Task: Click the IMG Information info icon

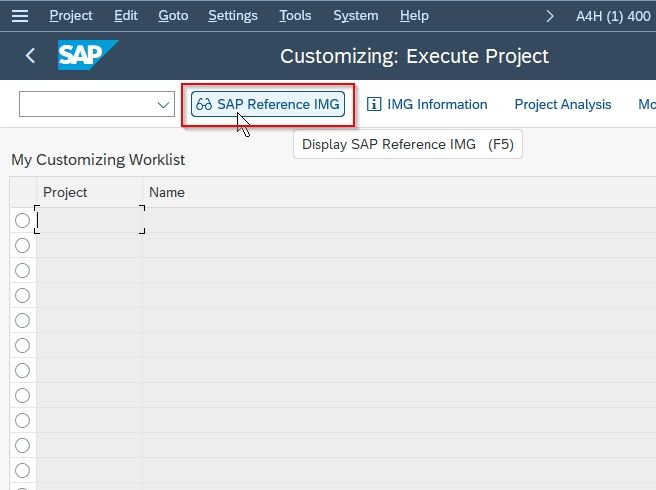Action: (x=374, y=104)
